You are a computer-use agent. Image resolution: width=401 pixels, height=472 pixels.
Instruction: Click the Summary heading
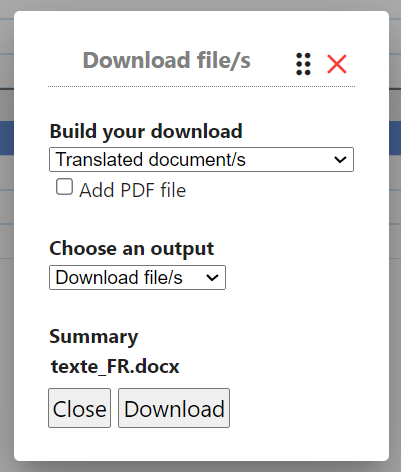click(x=94, y=337)
